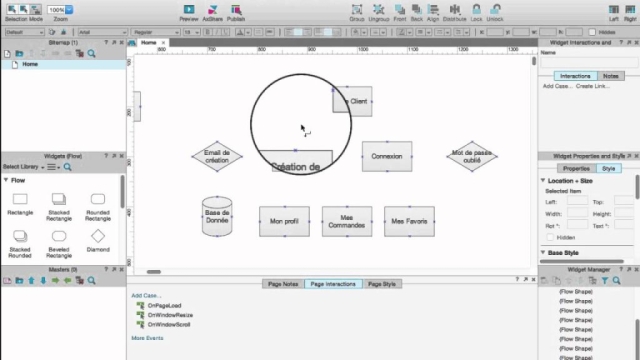Click the Publish toolbar icon
Viewport: 640px width, 360px height.
236,9
